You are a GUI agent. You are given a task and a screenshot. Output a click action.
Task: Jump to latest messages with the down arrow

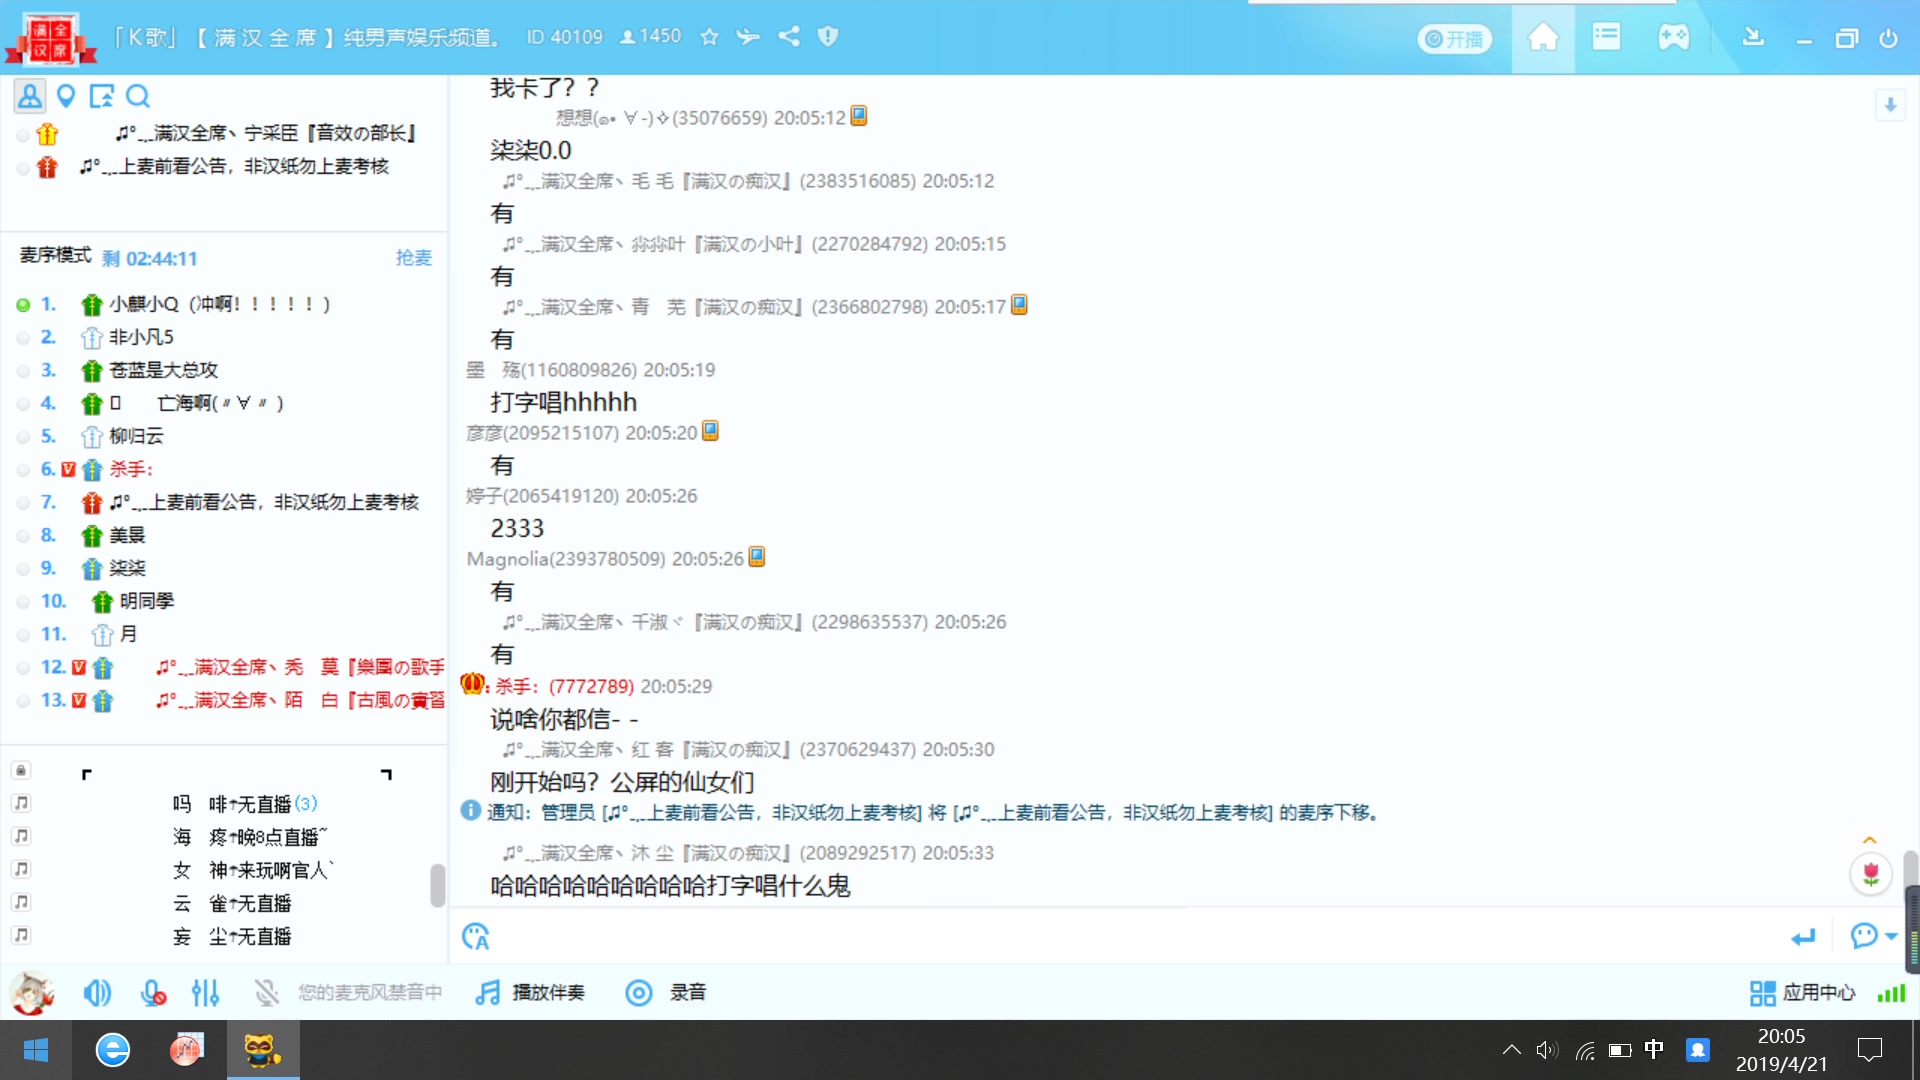[x=1890, y=104]
